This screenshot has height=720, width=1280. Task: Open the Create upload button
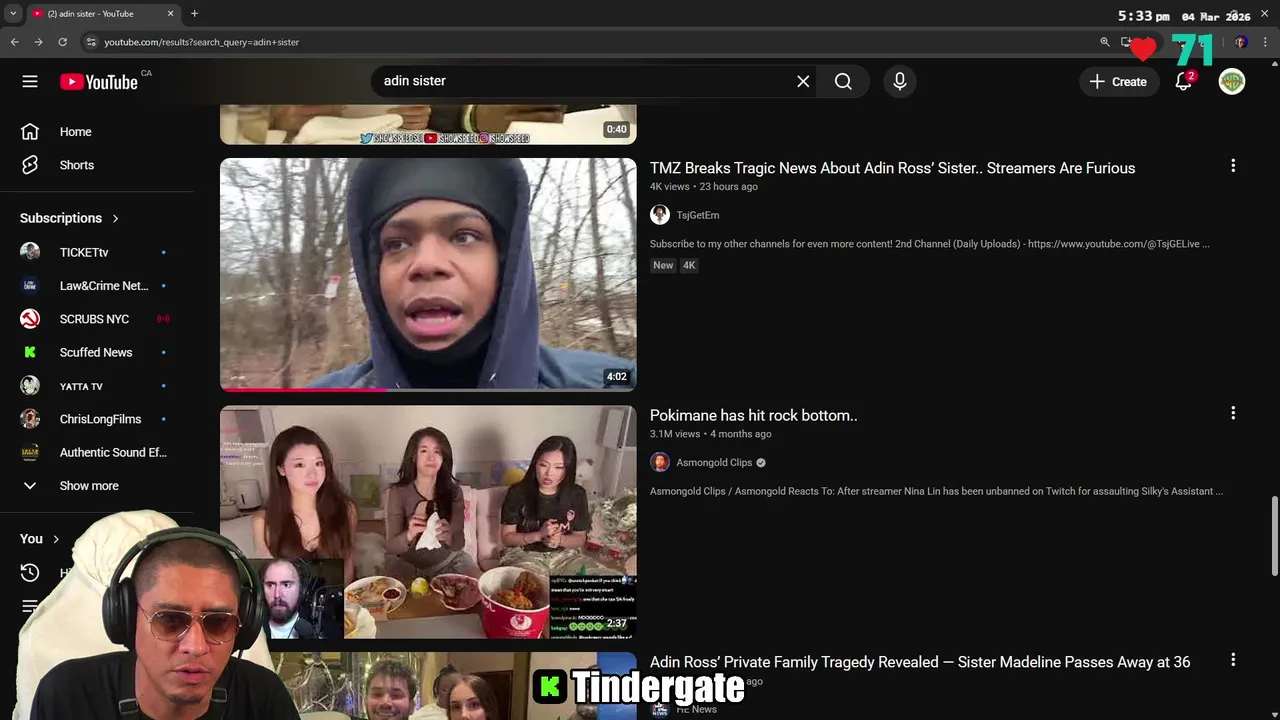pos(1118,81)
